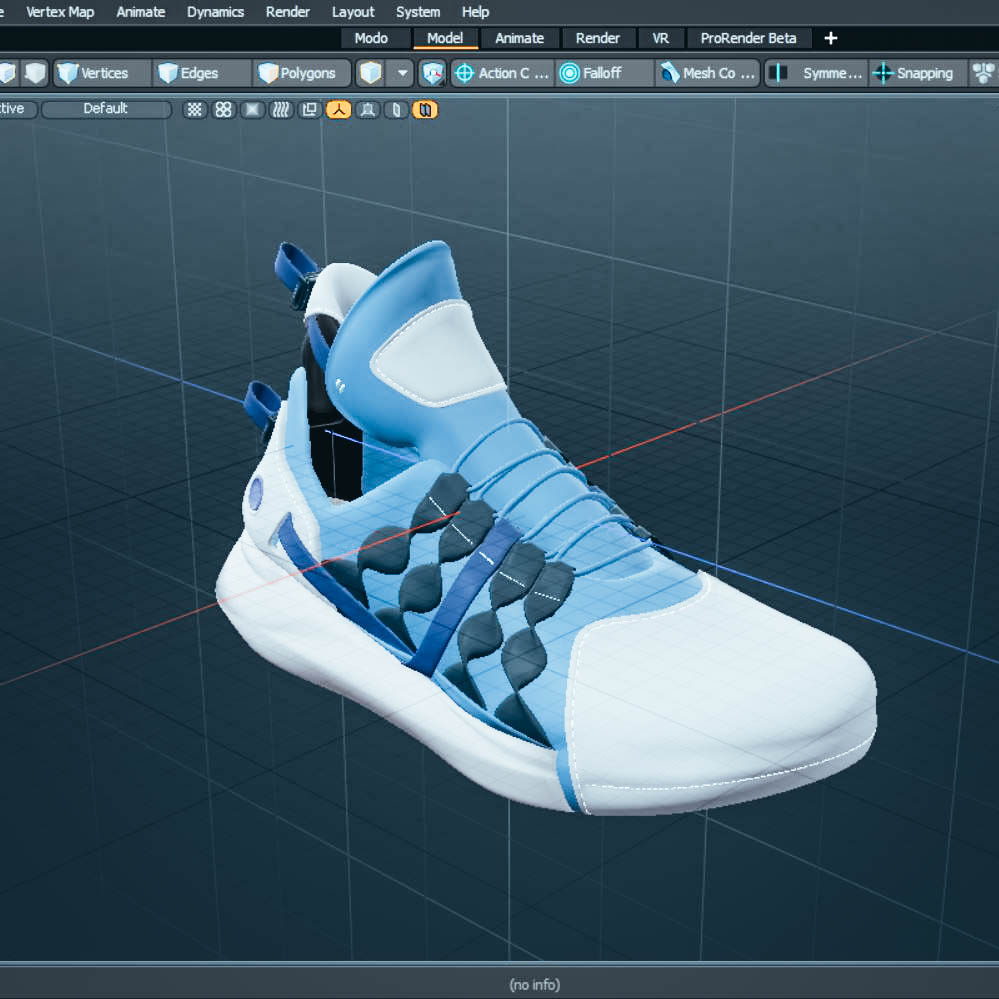This screenshot has height=999, width=999.
Task: Enable a Falloff for the current tool
Action: (600, 73)
